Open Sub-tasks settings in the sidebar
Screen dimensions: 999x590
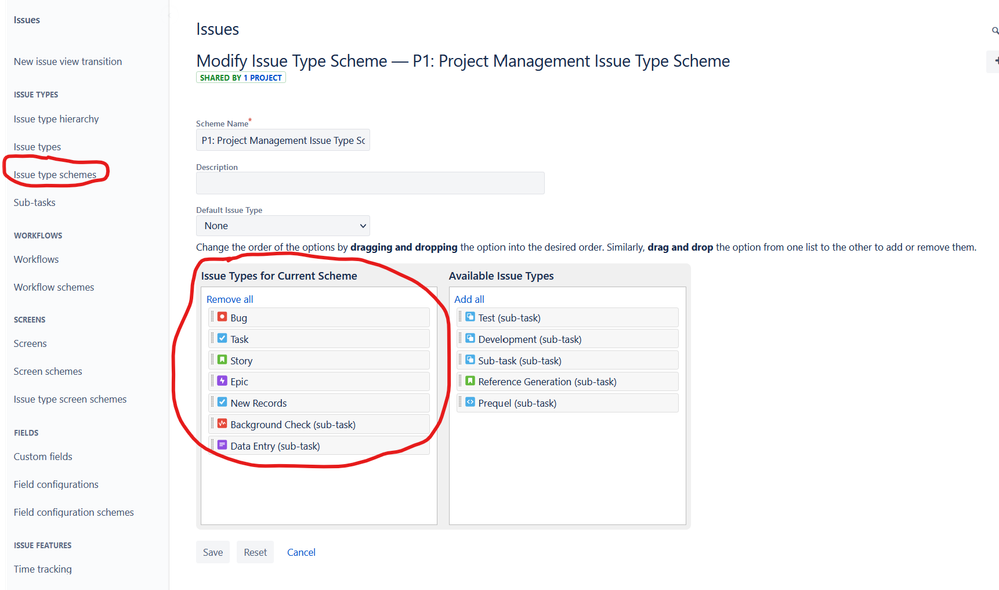click(x=34, y=203)
